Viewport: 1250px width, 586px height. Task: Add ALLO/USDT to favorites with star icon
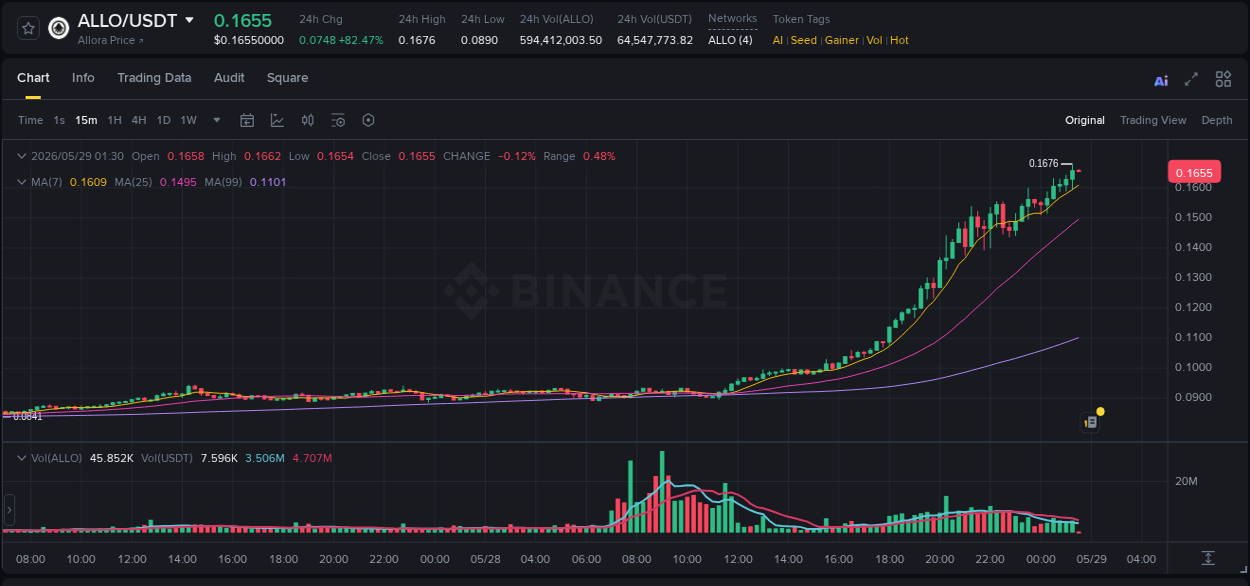click(x=28, y=28)
